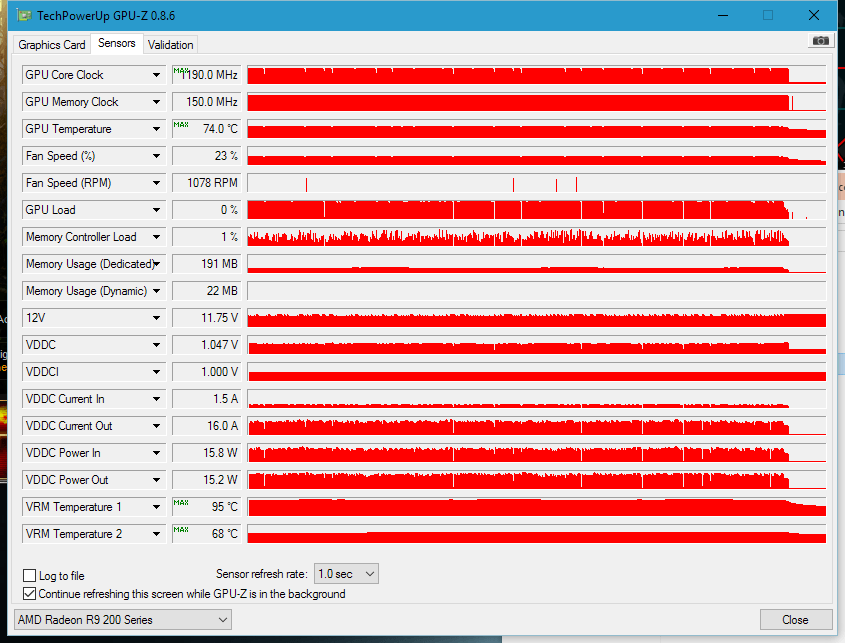Click the GPU Load history graph
This screenshot has width=845, height=643.
point(537,210)
